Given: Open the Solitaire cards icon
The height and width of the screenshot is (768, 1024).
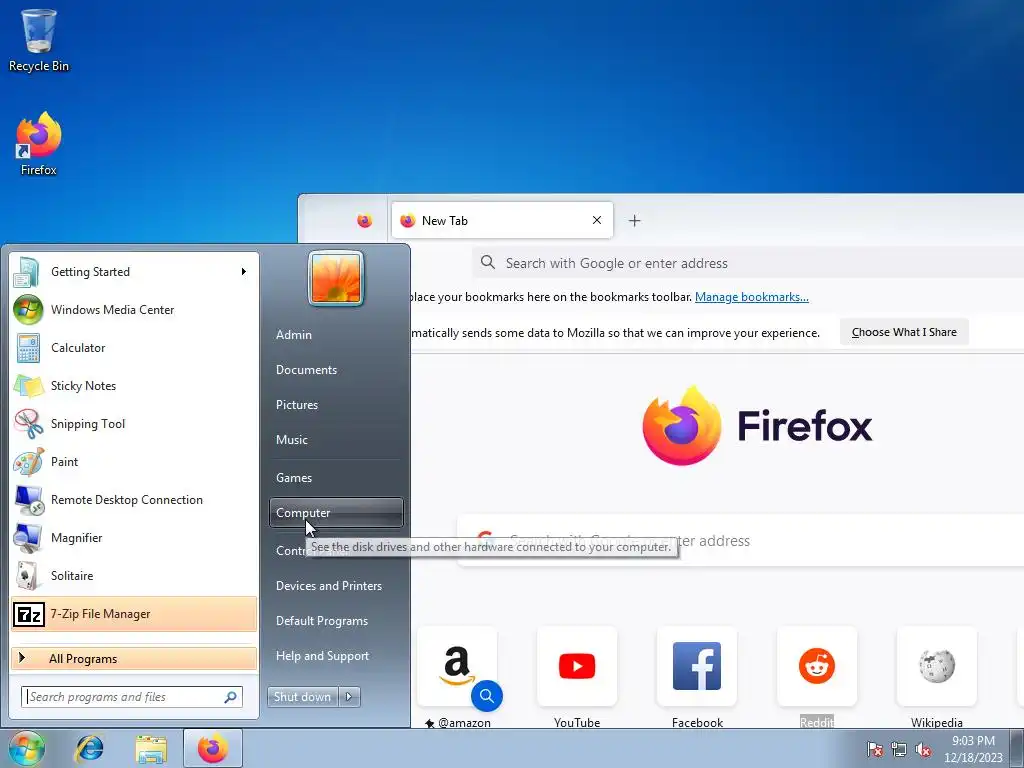Looking at the screenshot, I should click(x=28, y=575).
